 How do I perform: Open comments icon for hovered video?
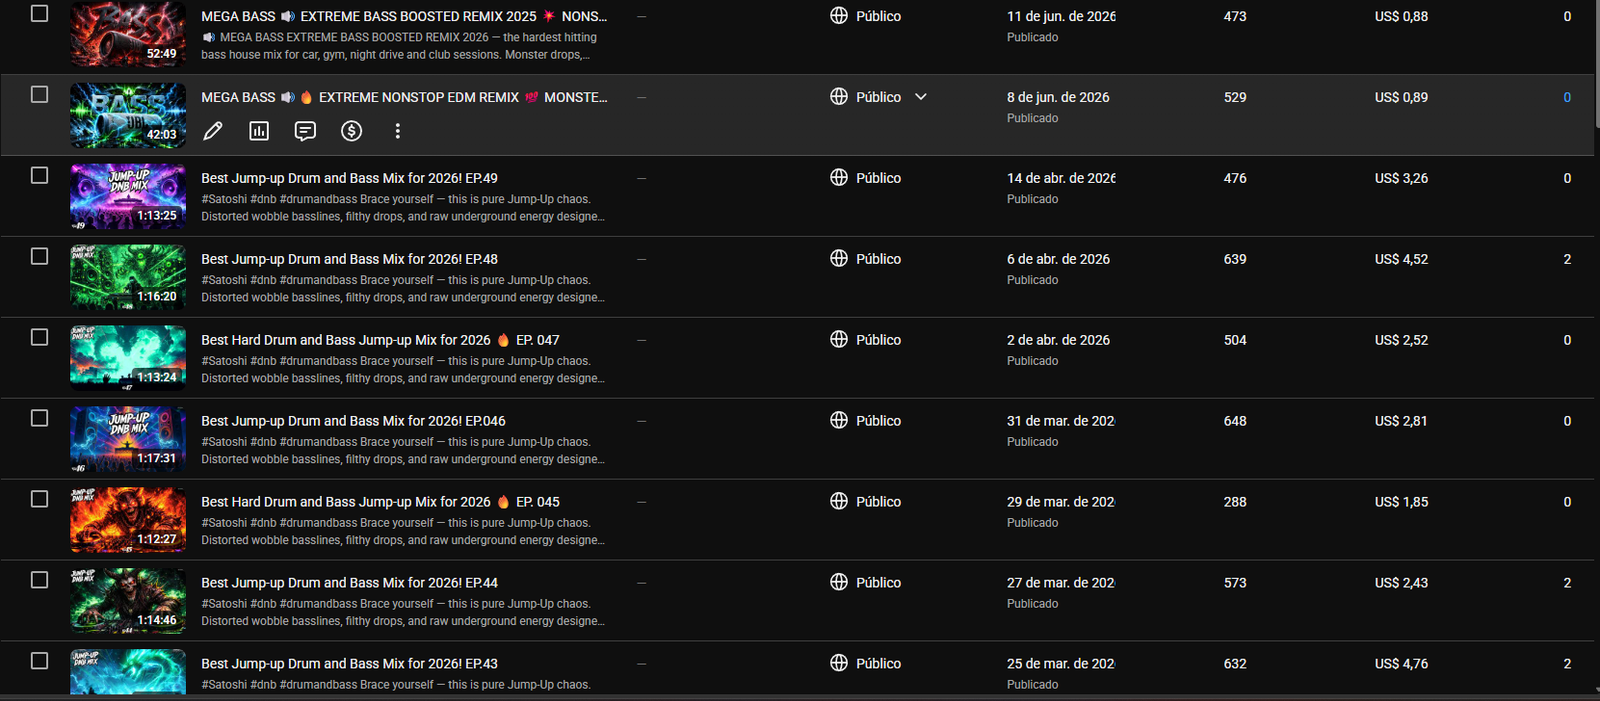click(305, 131)
